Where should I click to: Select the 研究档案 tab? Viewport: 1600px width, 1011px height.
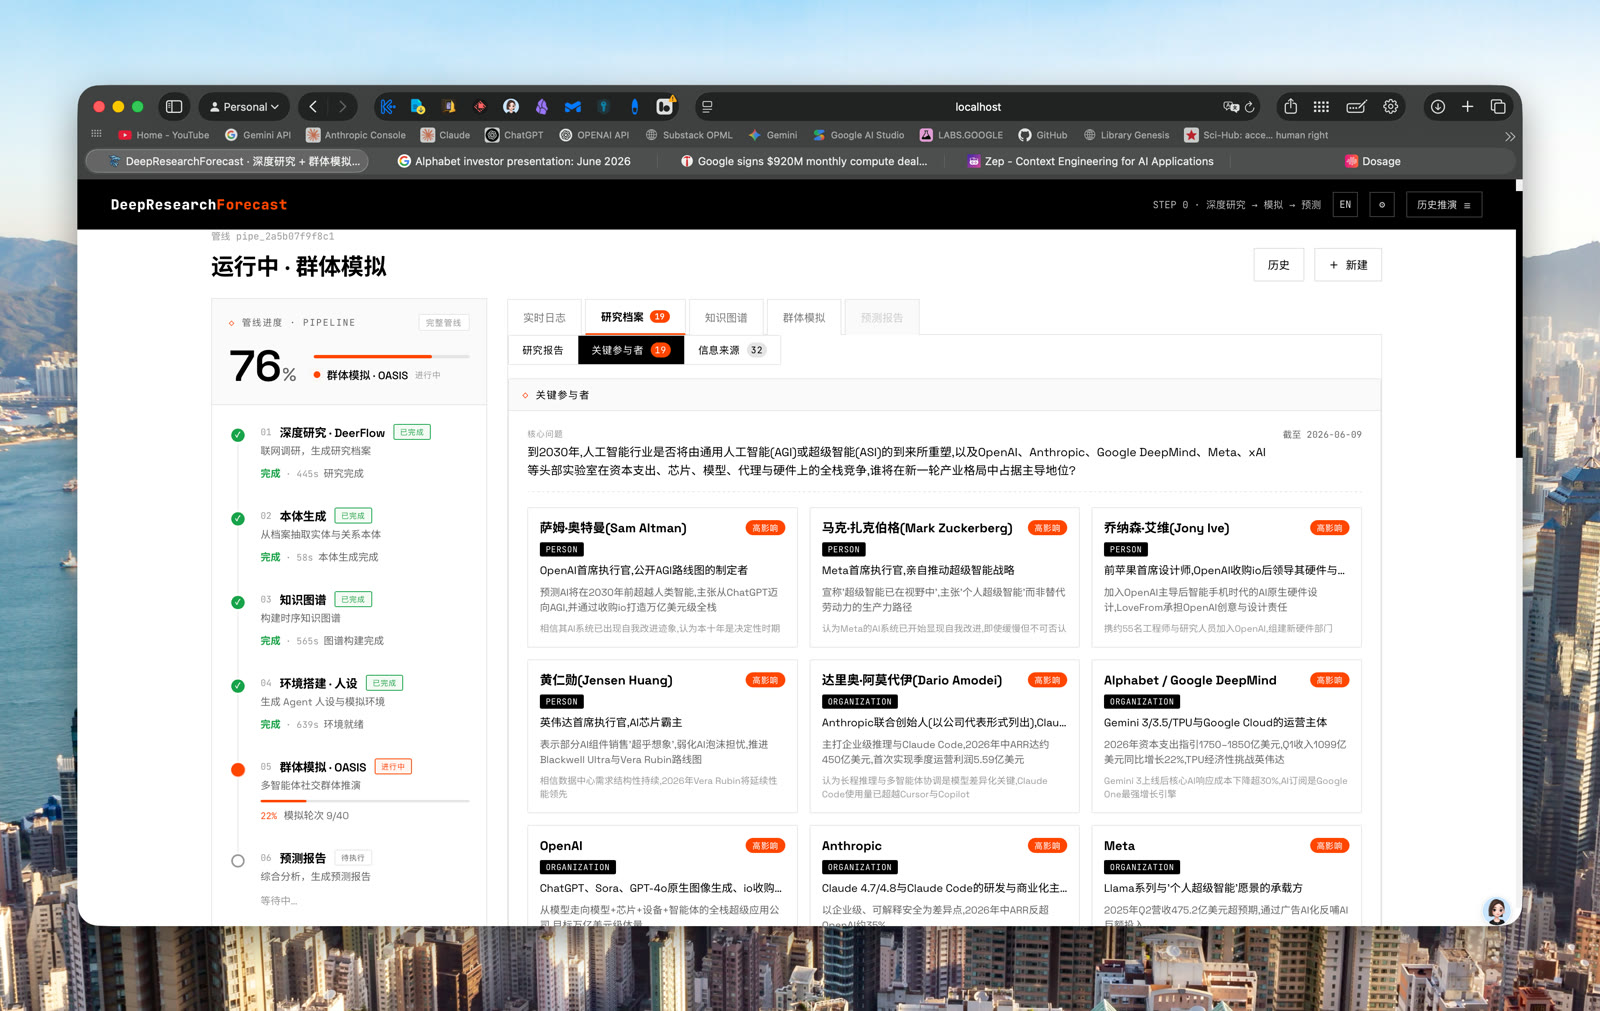[635, 317]
